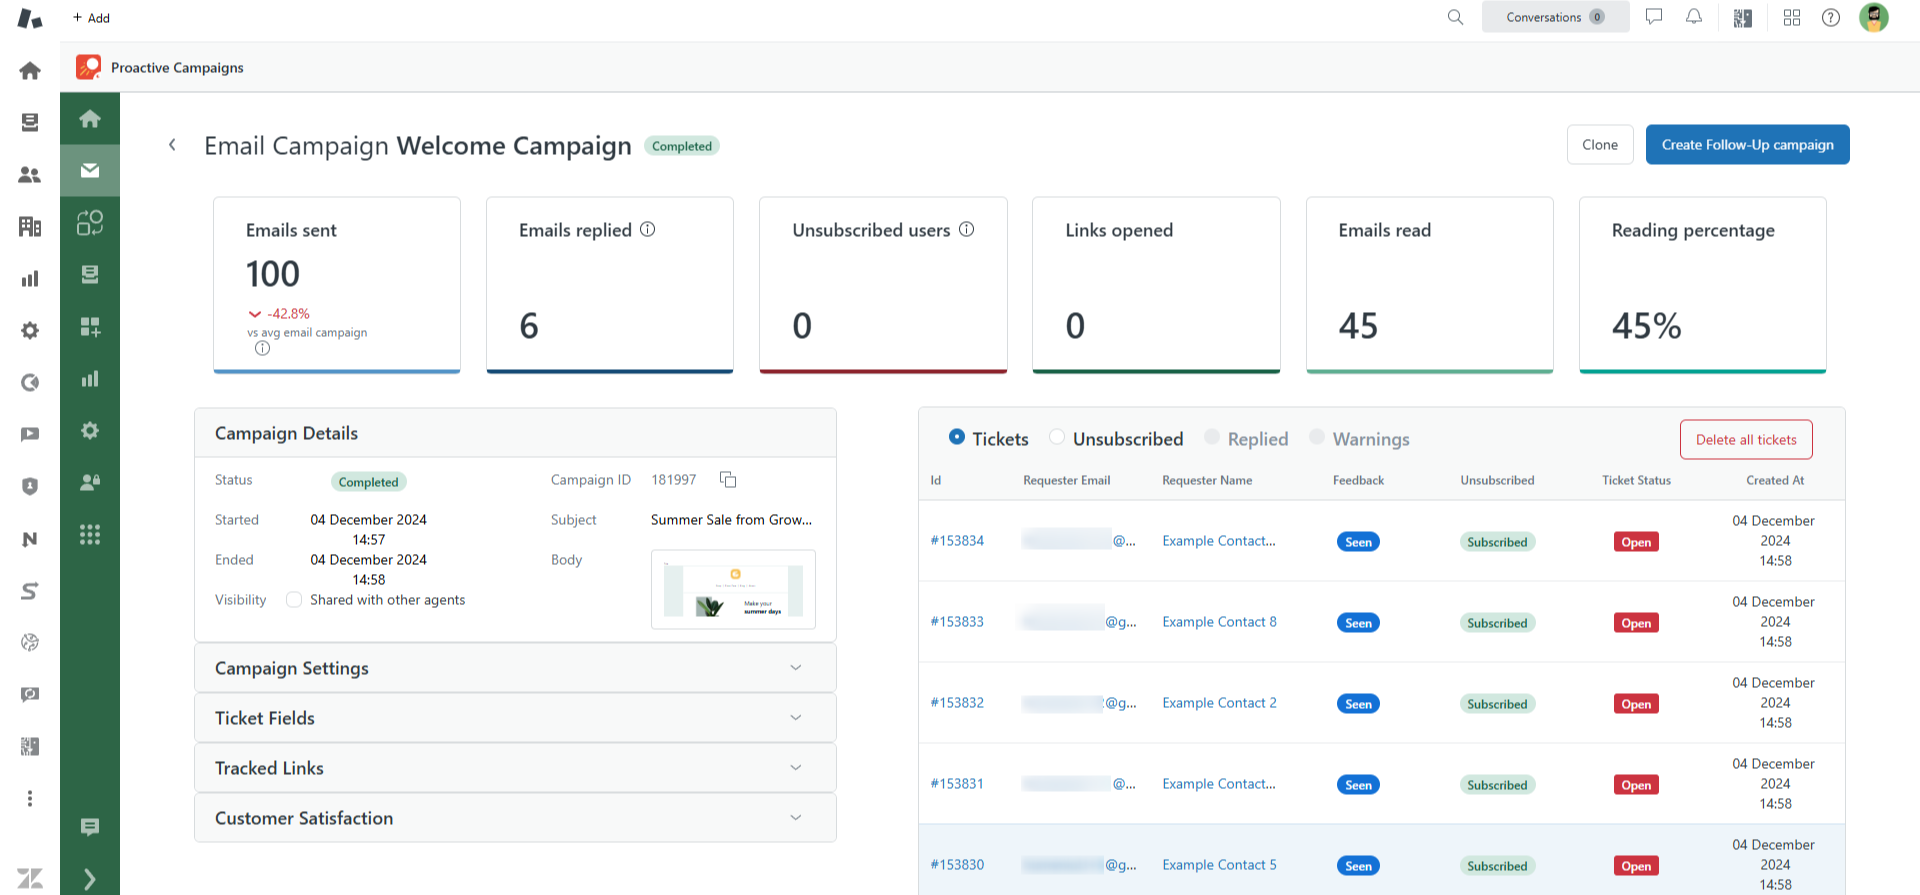Expand the Tracked Links section
The height and width of the screenshot is (895, 1920).
tap(515, 768)
